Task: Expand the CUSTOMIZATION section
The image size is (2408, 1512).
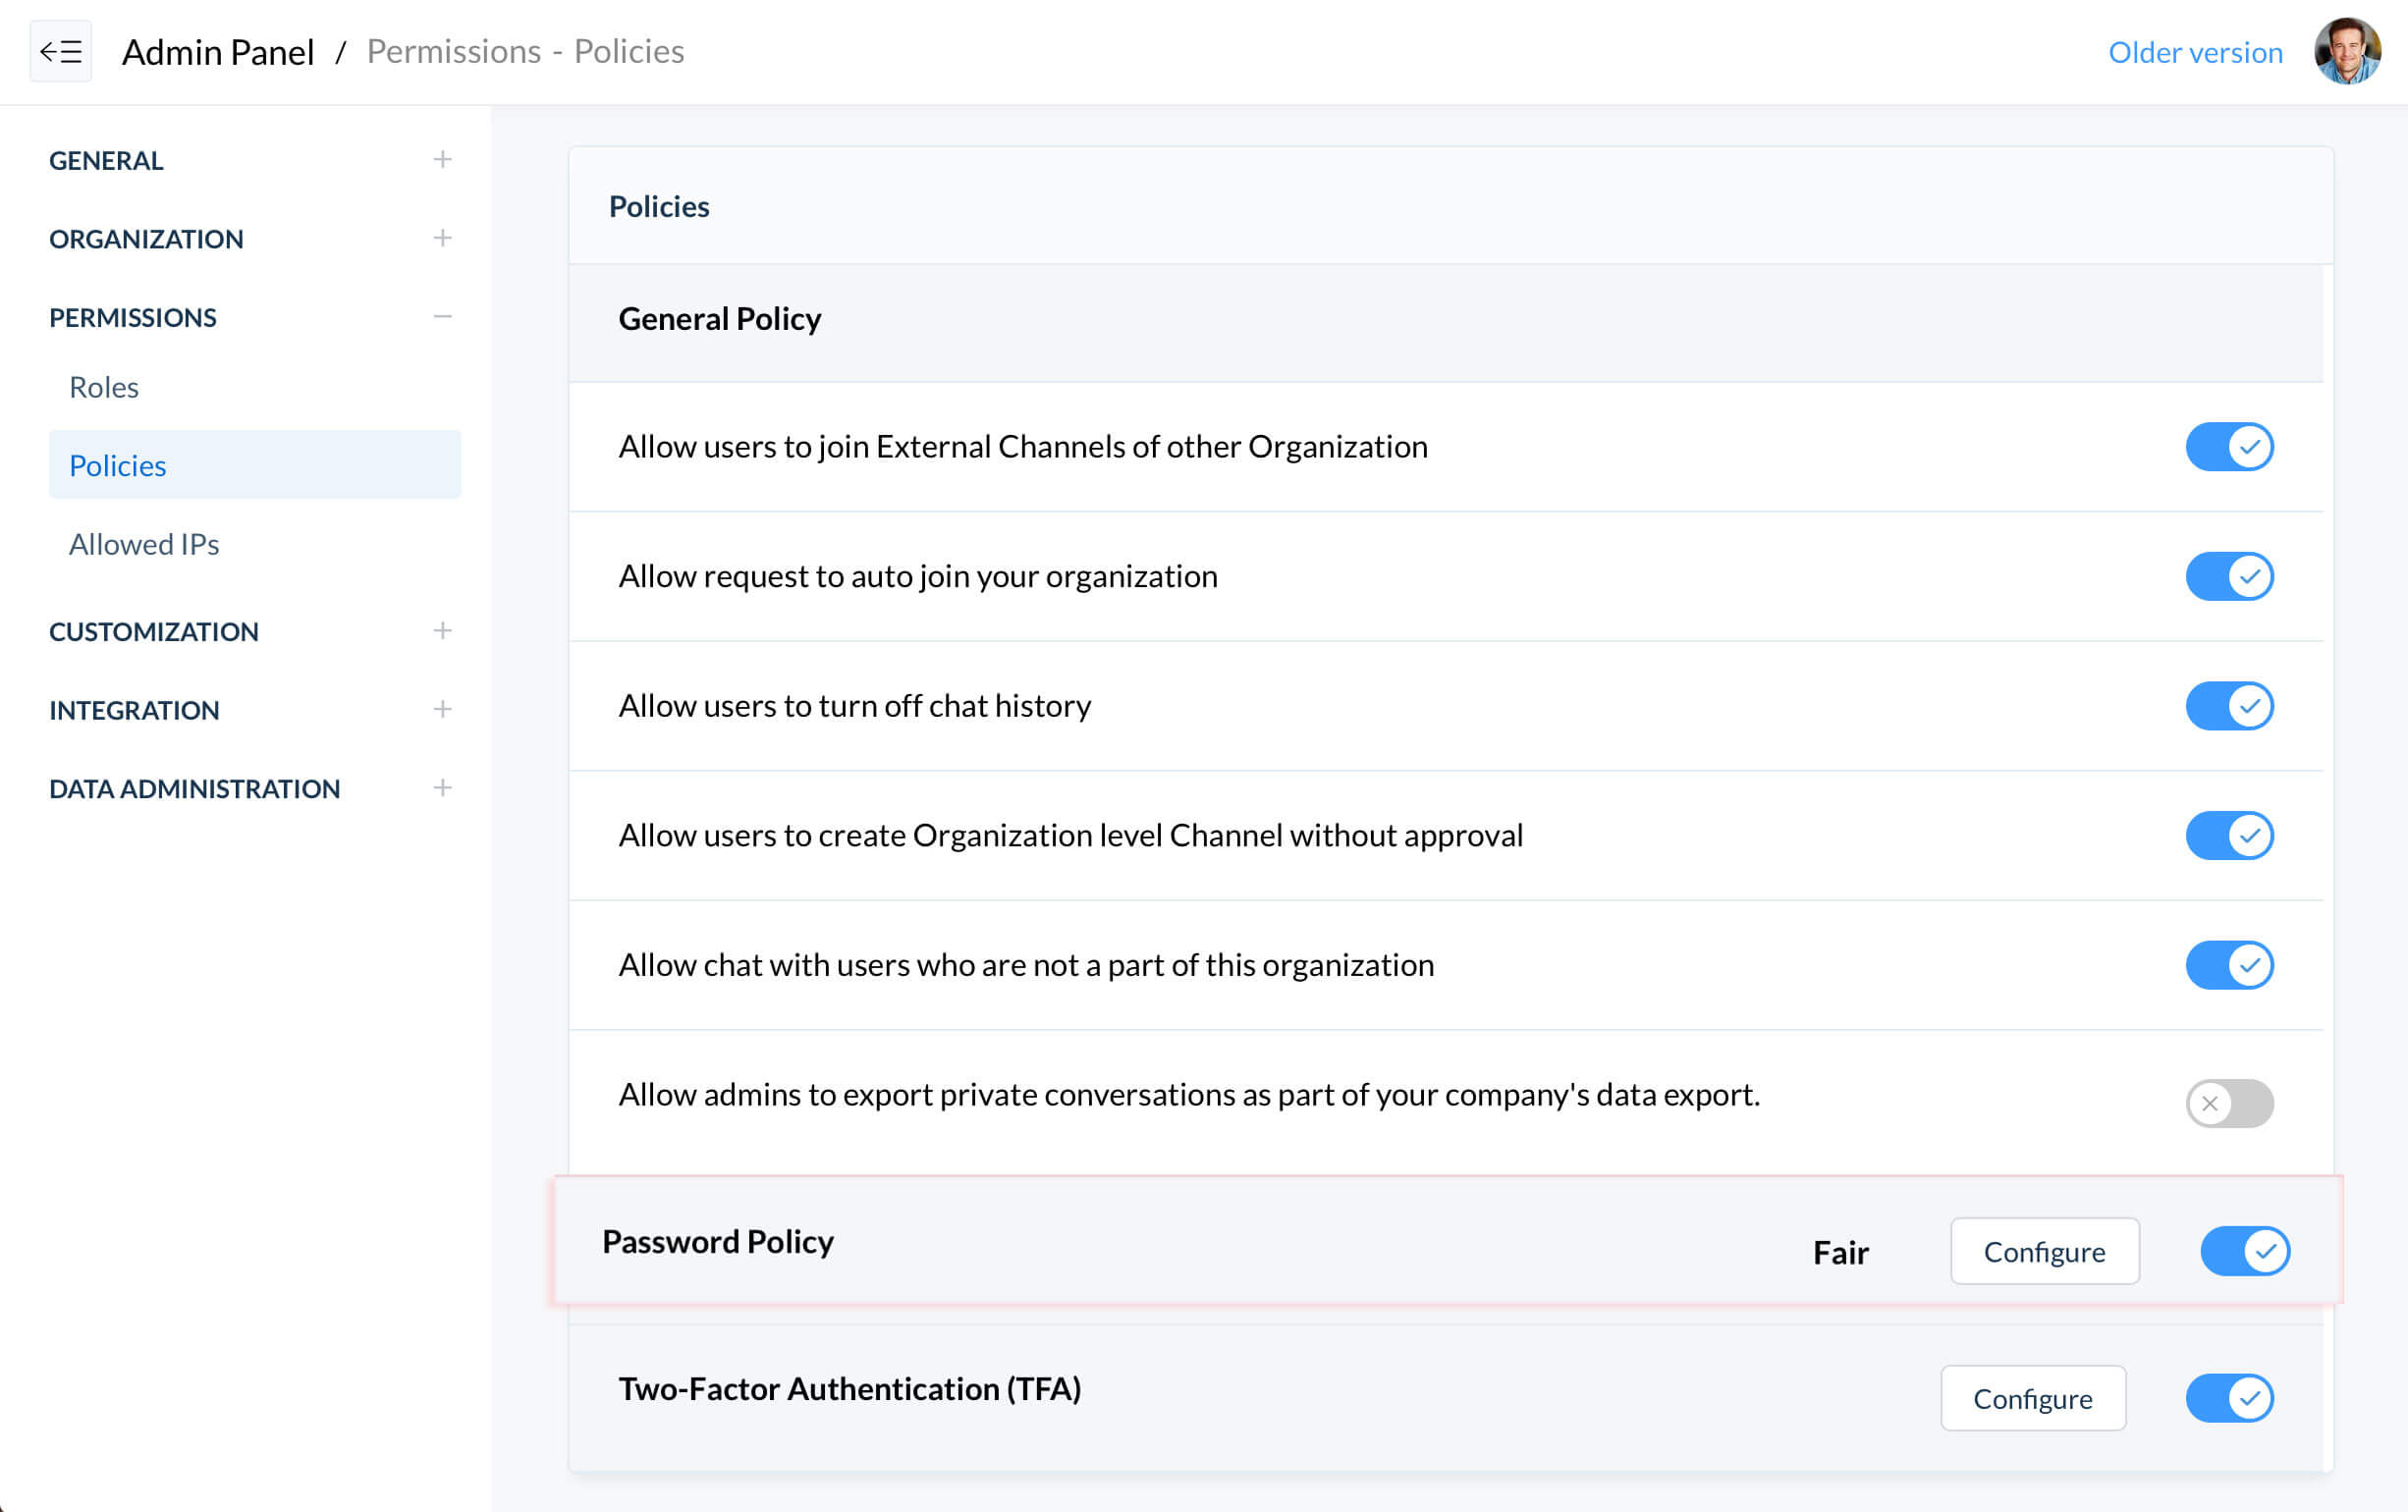Action: click(442, 630)
